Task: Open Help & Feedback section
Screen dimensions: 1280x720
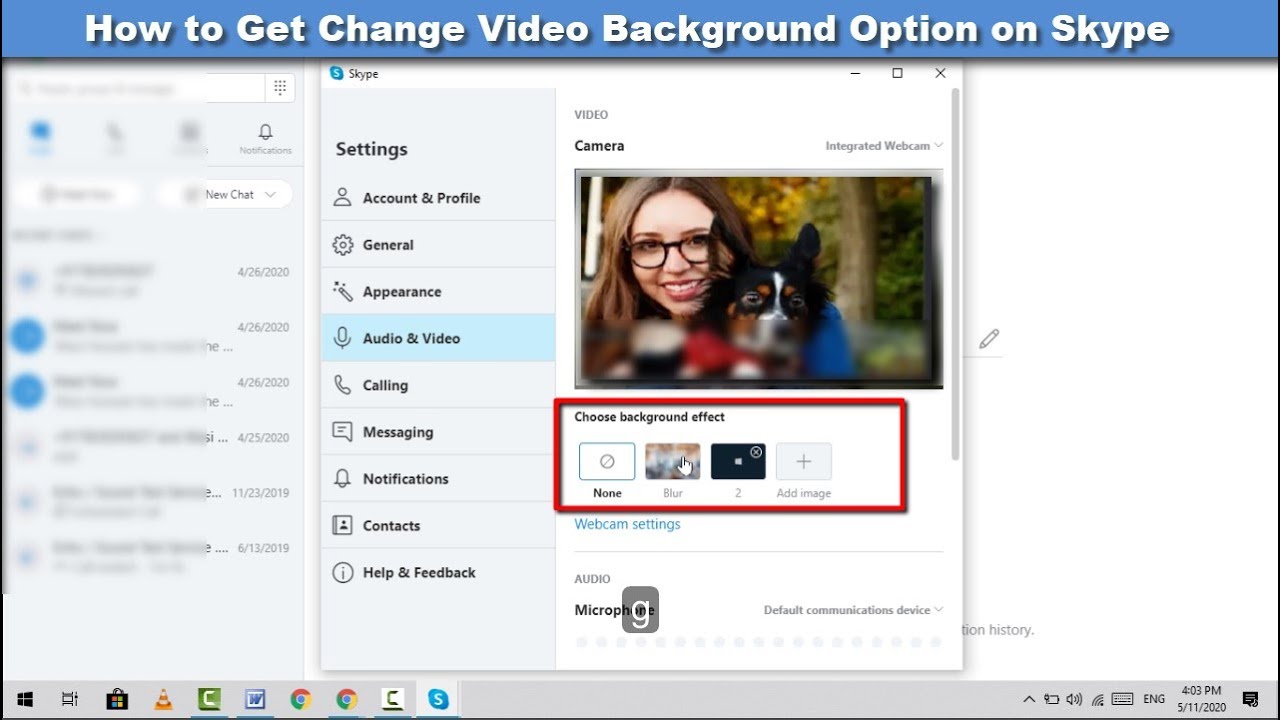Action: (x=438, y=573)
